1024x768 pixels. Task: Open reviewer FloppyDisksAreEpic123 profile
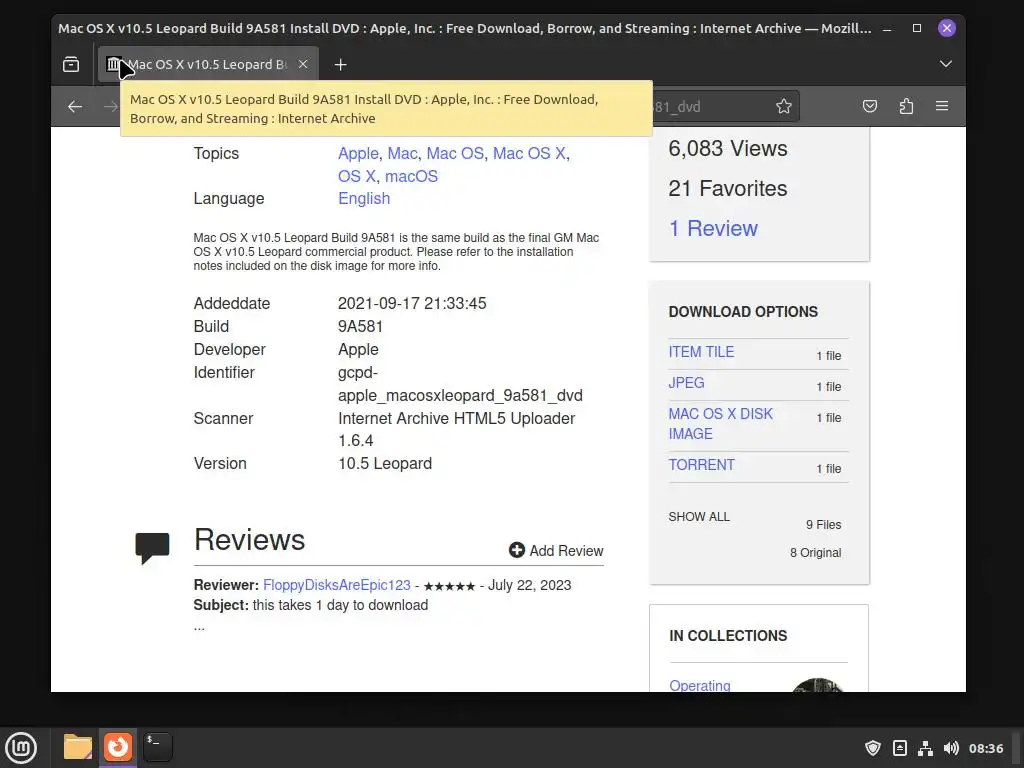(336, 585)
